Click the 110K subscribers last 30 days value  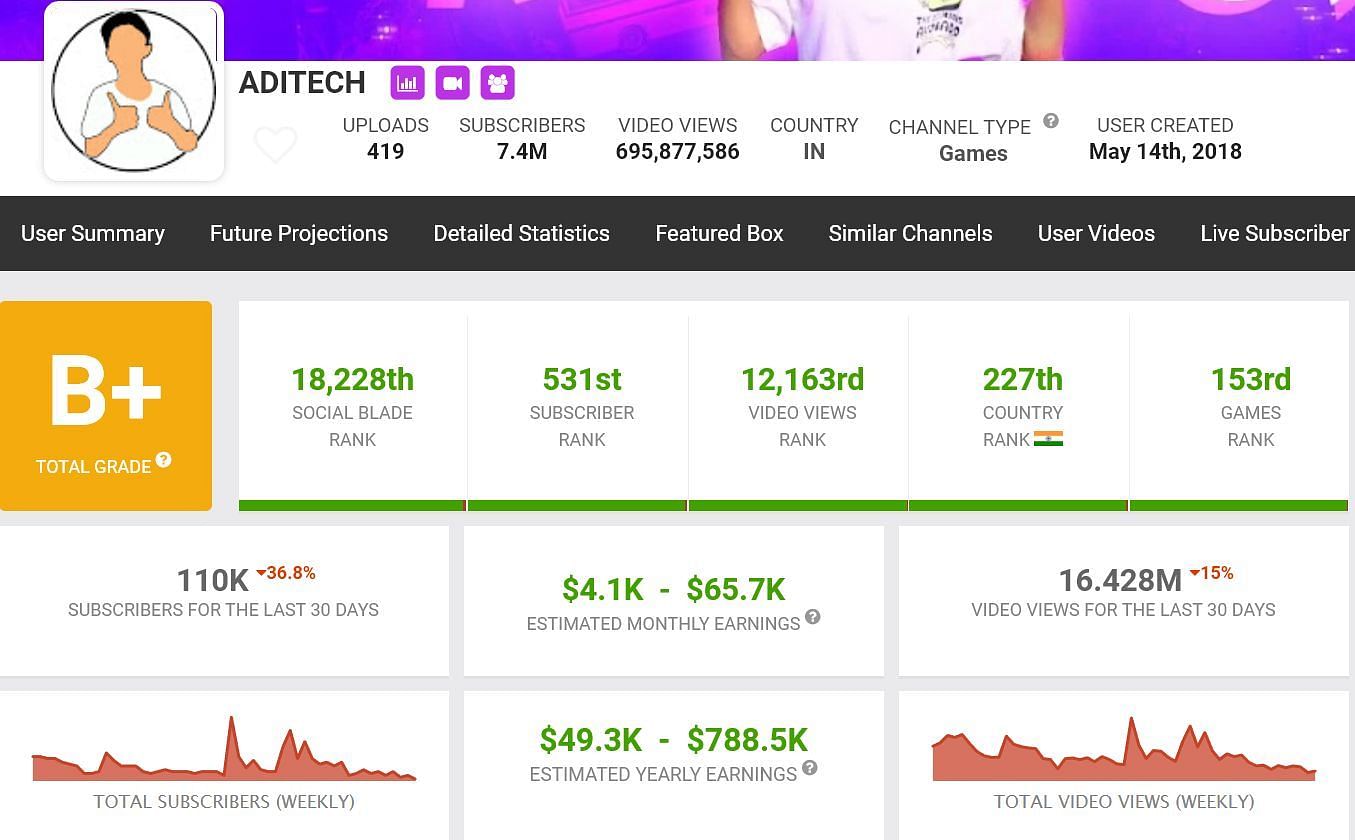[213, 581]
